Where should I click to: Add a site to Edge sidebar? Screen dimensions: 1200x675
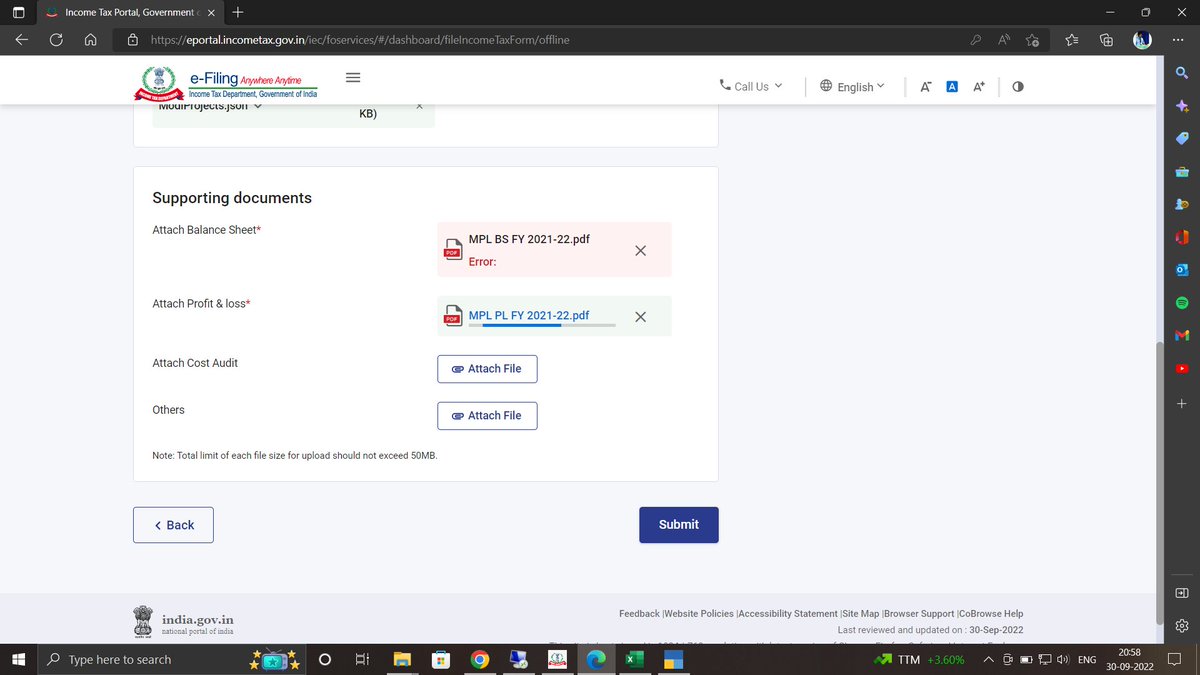pos(1182,404)
